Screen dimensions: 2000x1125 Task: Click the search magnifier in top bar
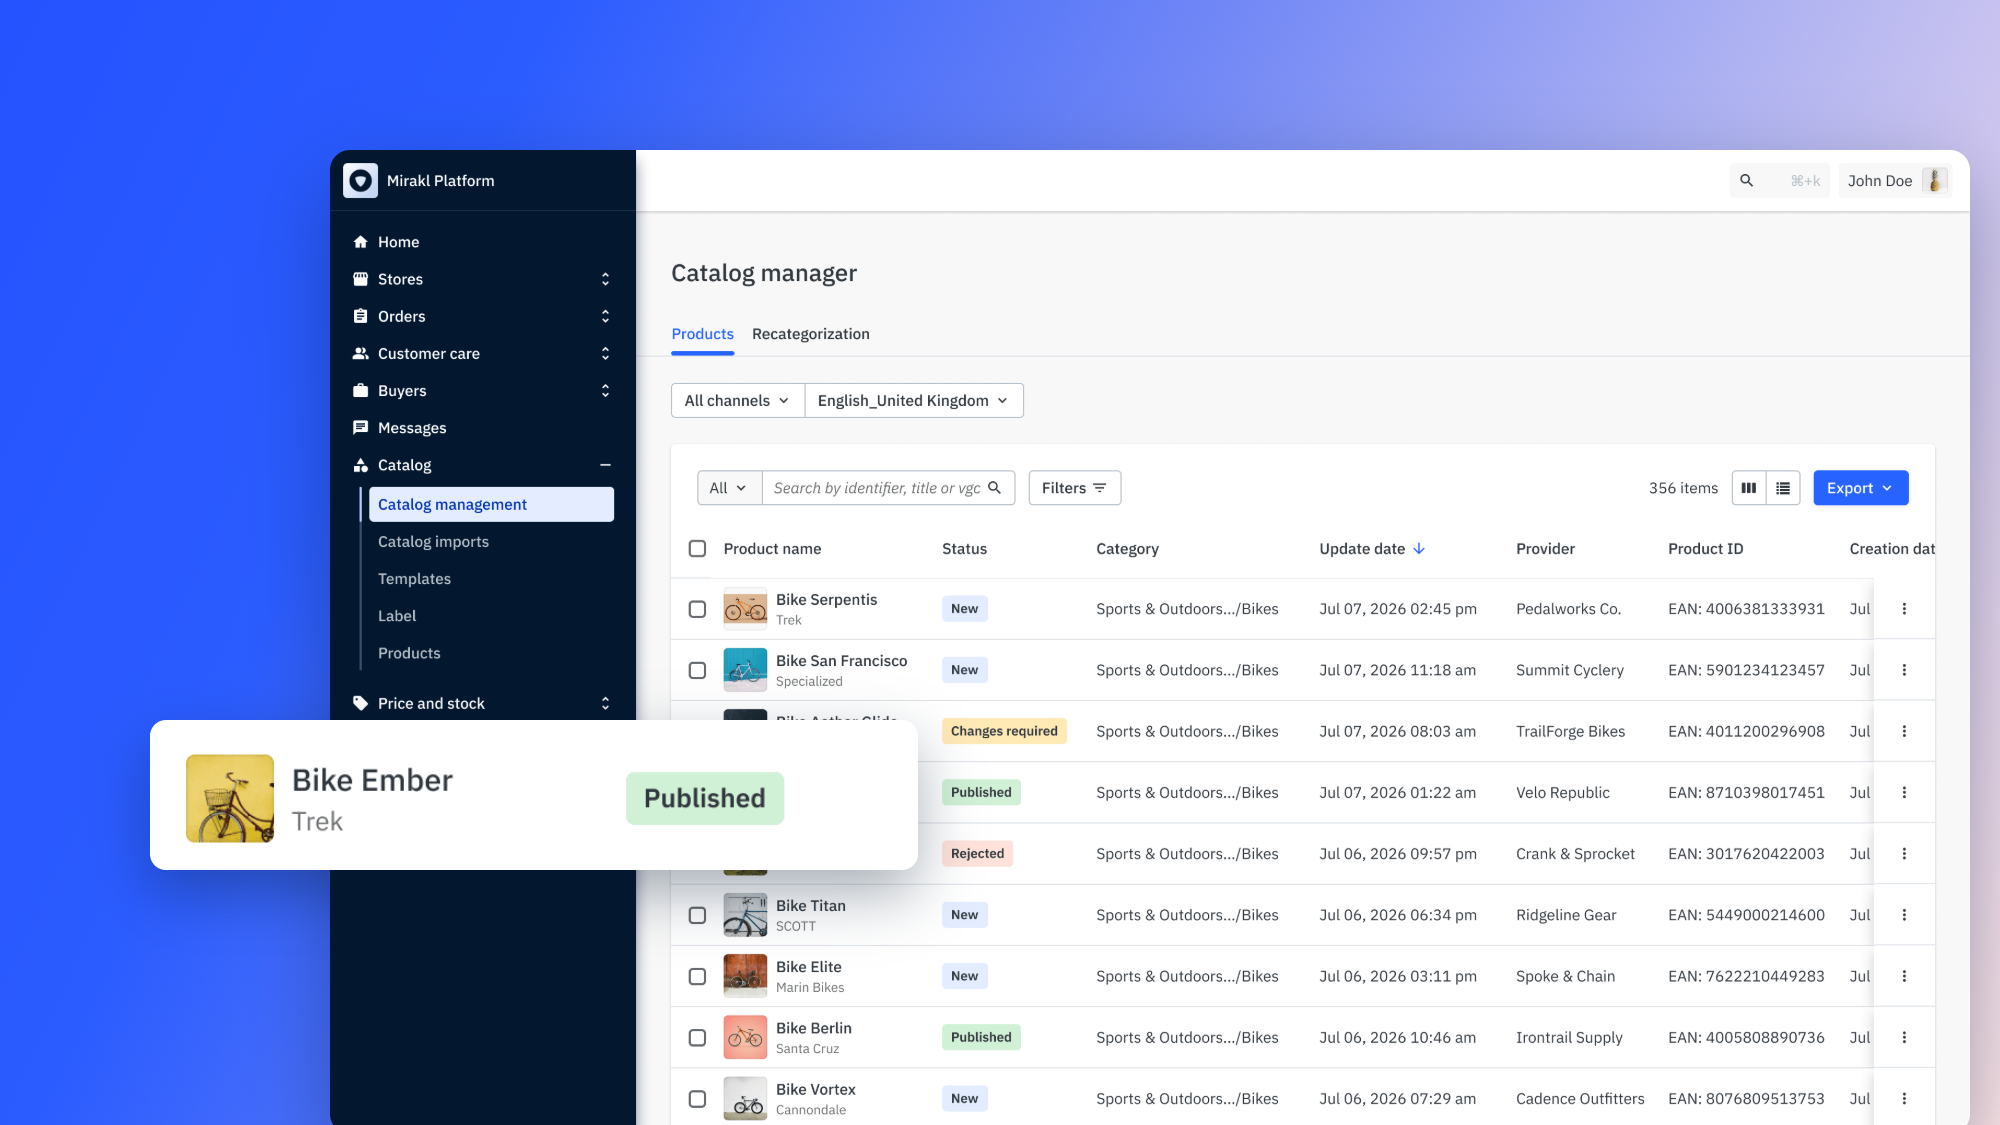pyautogui.click(x=1746, y=180)
